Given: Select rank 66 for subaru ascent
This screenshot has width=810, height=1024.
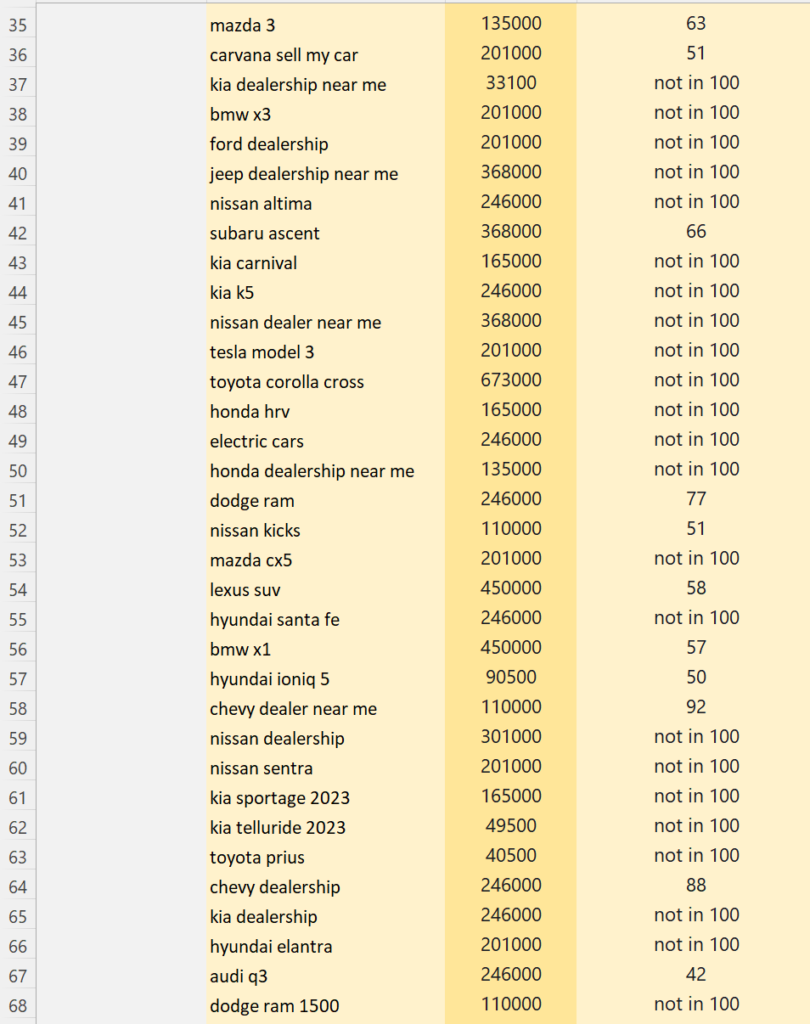Looking at the screenshot, I should point(696,231).
